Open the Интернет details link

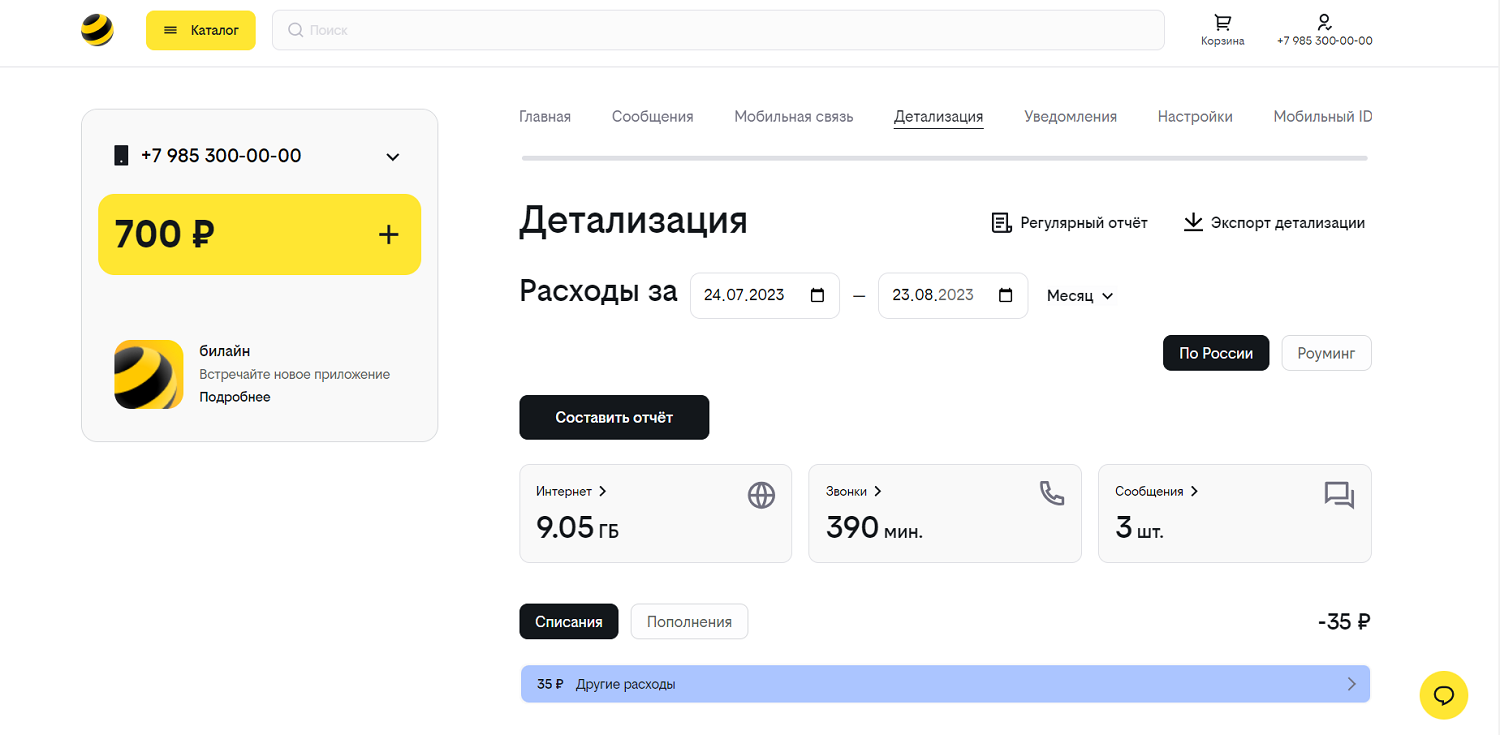[571, 491]
